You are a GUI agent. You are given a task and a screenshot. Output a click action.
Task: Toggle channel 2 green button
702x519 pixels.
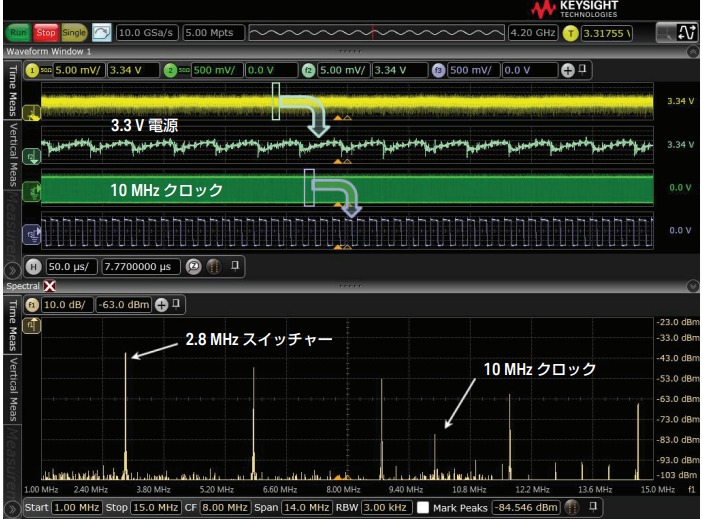[171, 71]
